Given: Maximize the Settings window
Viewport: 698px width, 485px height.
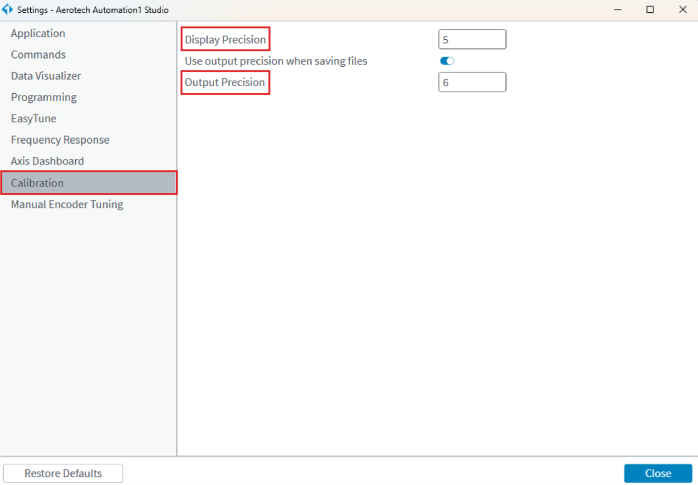Looking at the screenshot, I should click(x=650, y=9).
